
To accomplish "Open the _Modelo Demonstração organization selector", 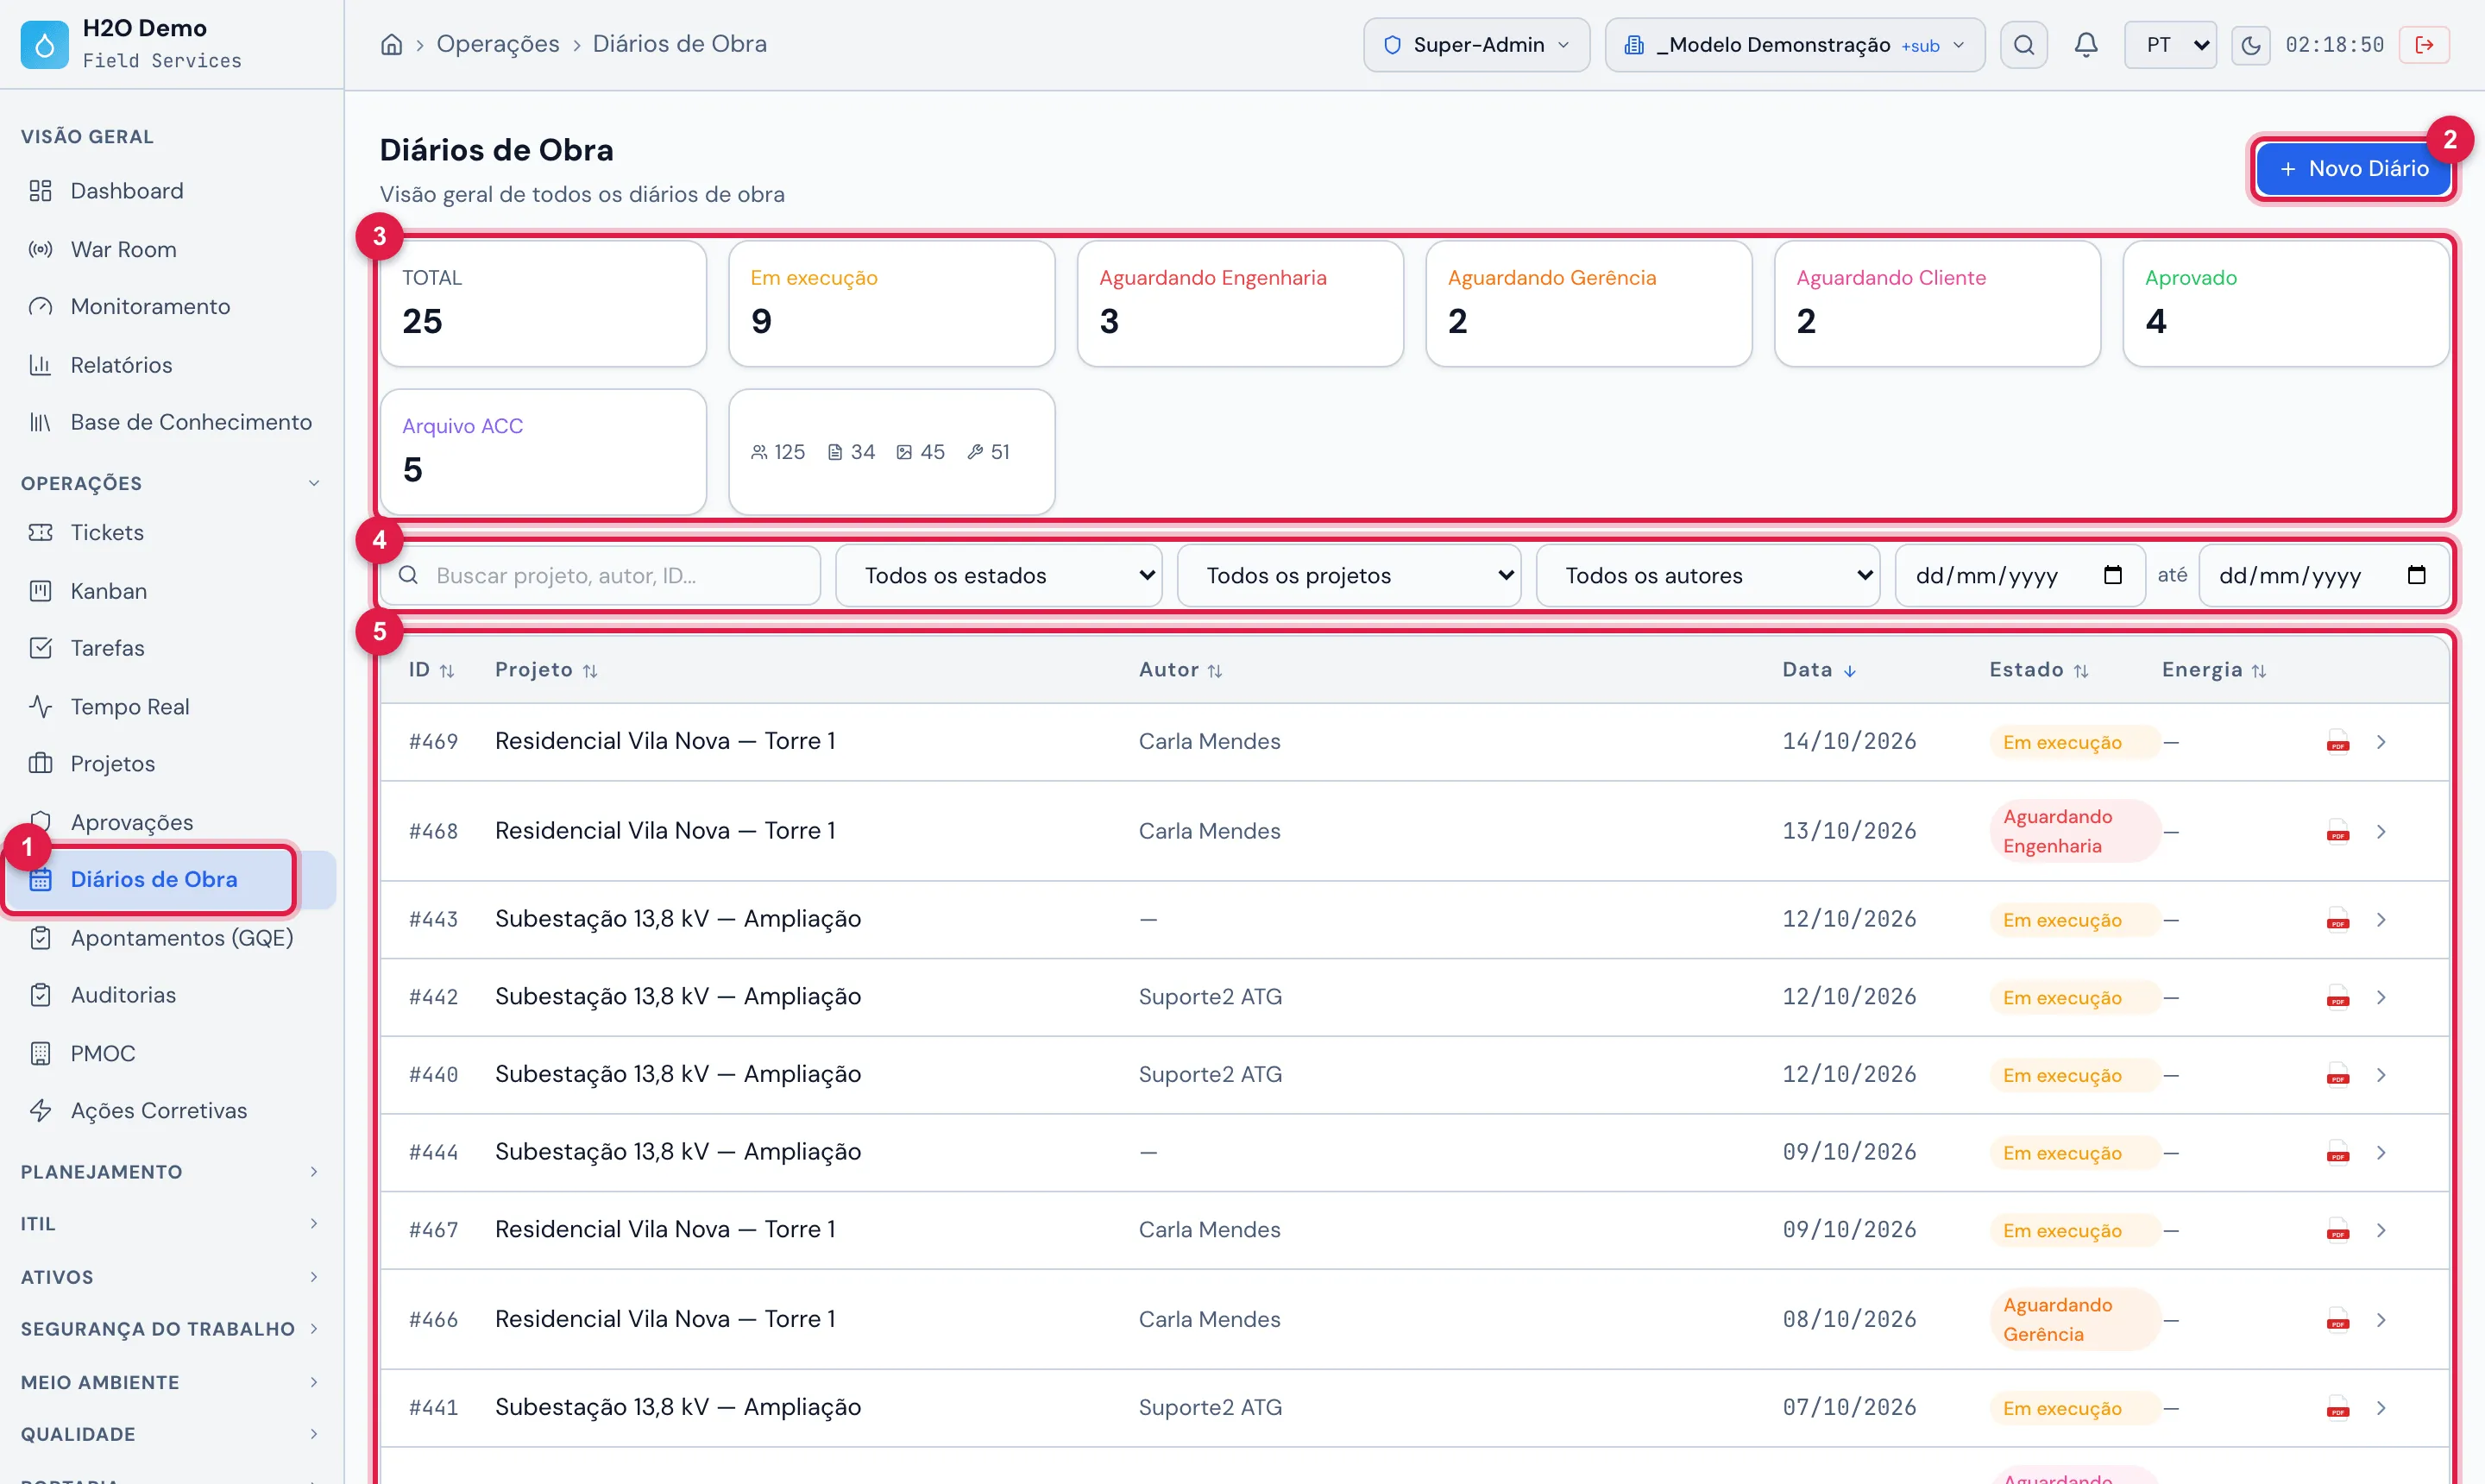I will tap(1794, 44).
